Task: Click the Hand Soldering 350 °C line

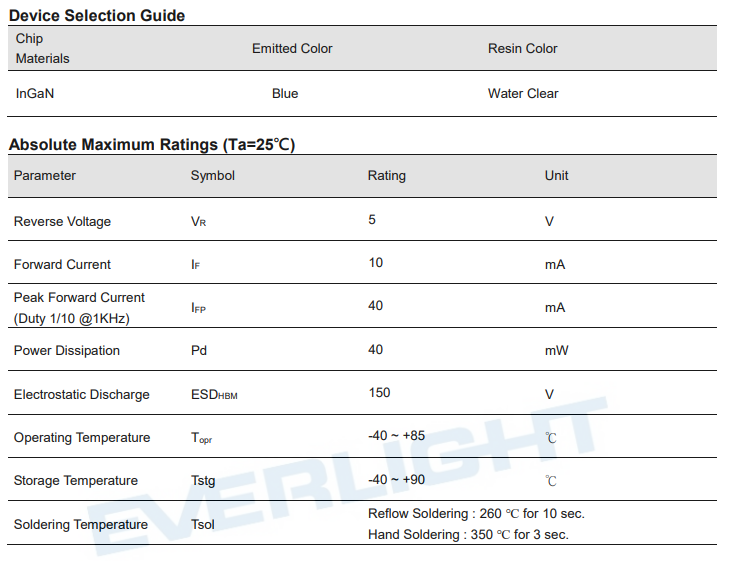Action: pyautogui.click(x=468, y=535)
